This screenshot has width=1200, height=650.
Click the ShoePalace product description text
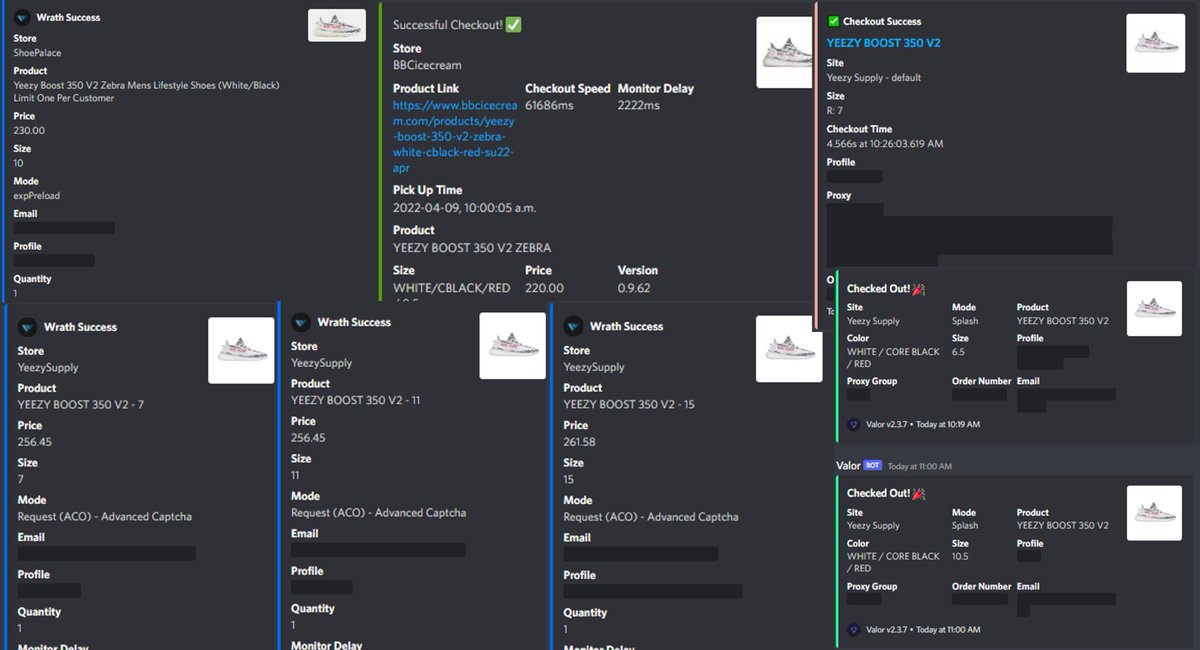coord(147,91)
